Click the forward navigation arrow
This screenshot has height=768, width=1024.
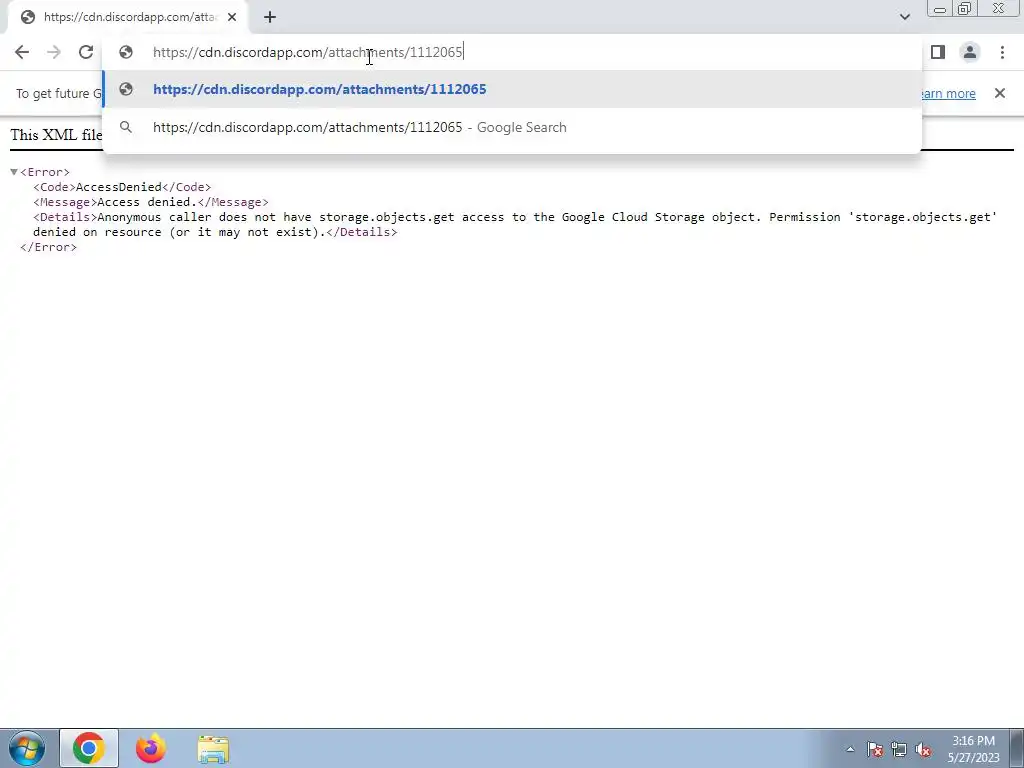click(x=54, y=52)
